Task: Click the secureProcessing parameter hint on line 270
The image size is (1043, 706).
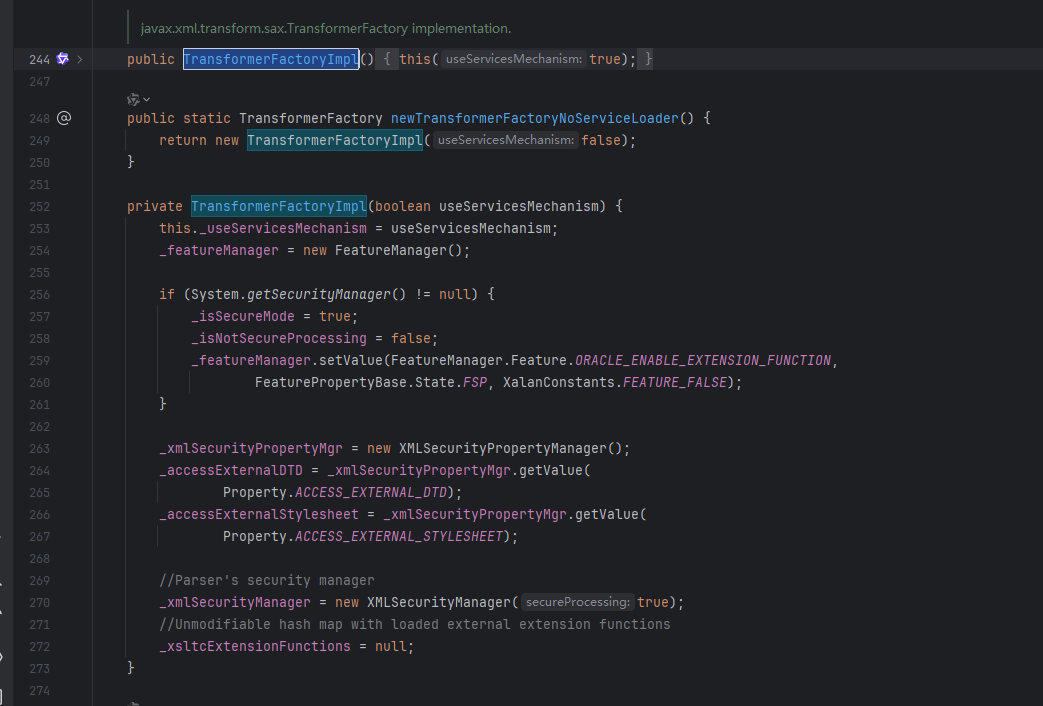Action: [x=579, y=603]
